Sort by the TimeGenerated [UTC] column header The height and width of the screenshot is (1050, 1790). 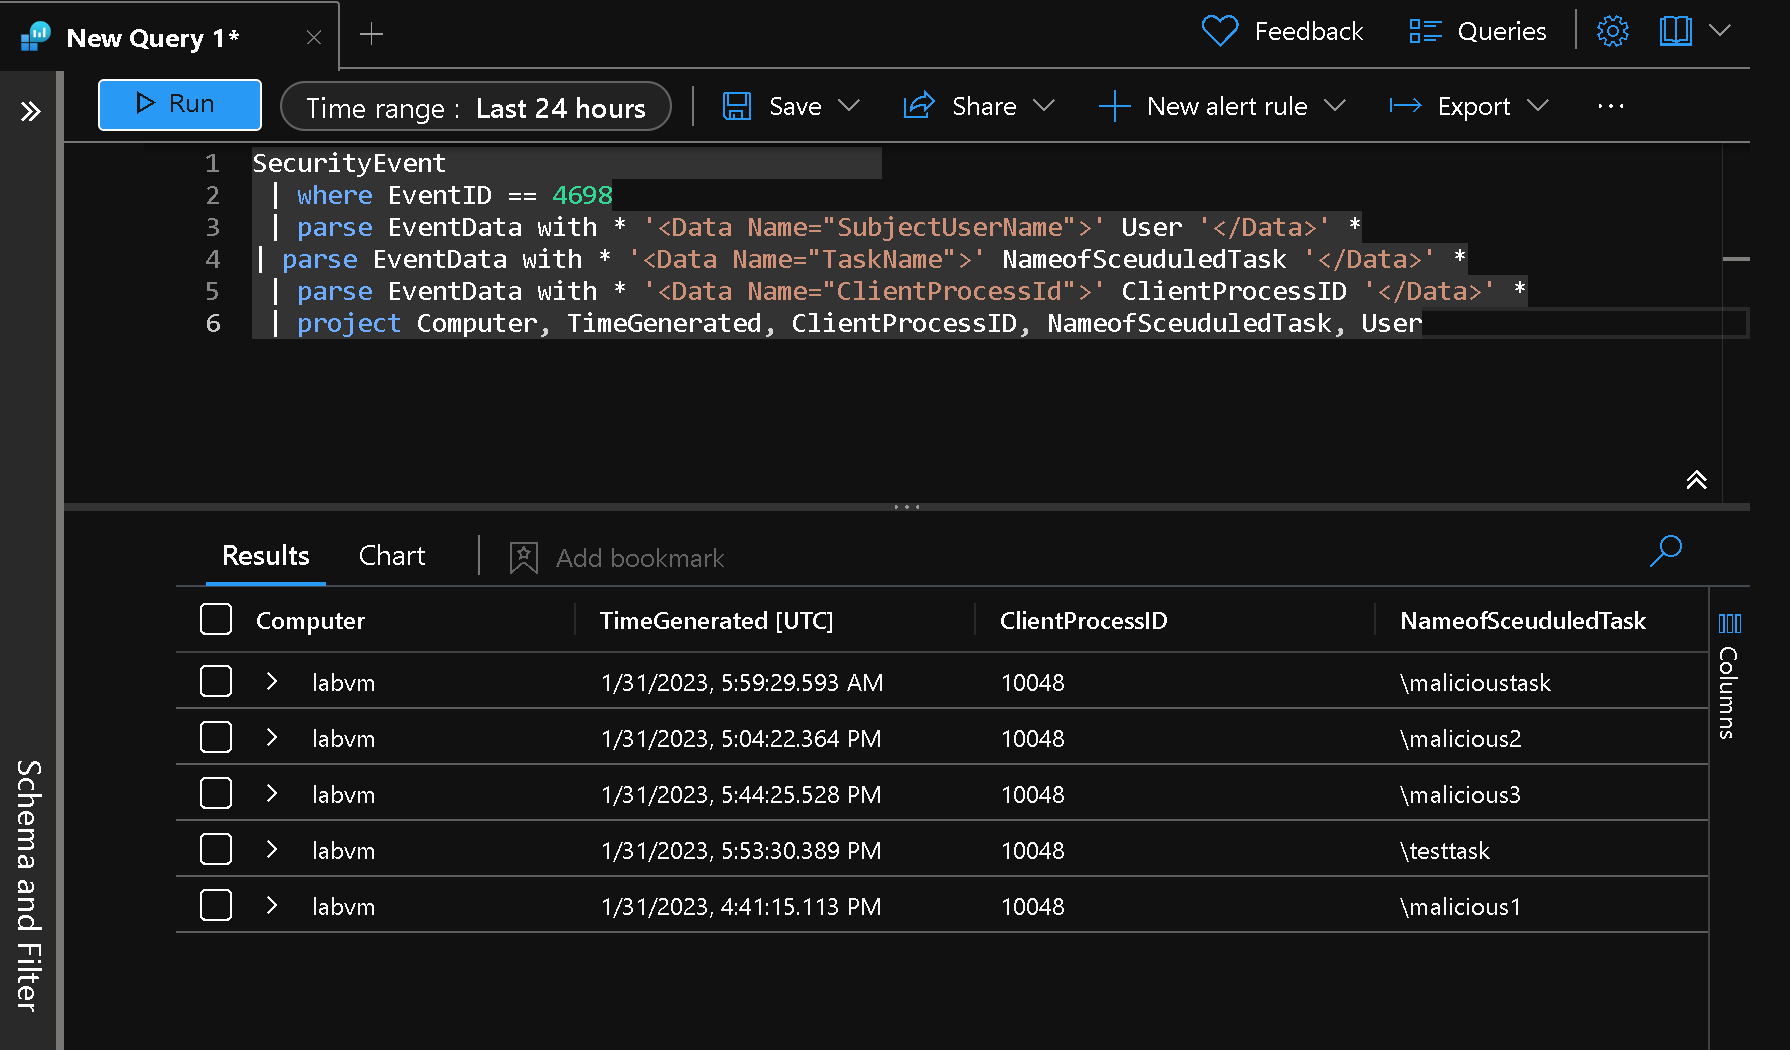716,621
